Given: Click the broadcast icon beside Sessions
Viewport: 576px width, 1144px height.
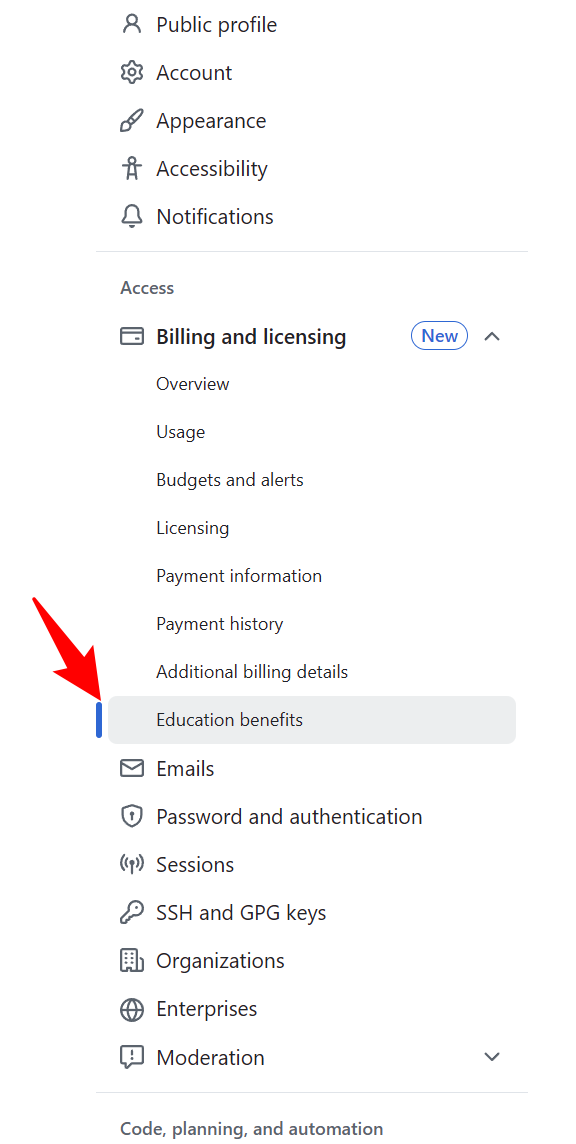Looking at the screenshot, I should click(132, 864).
